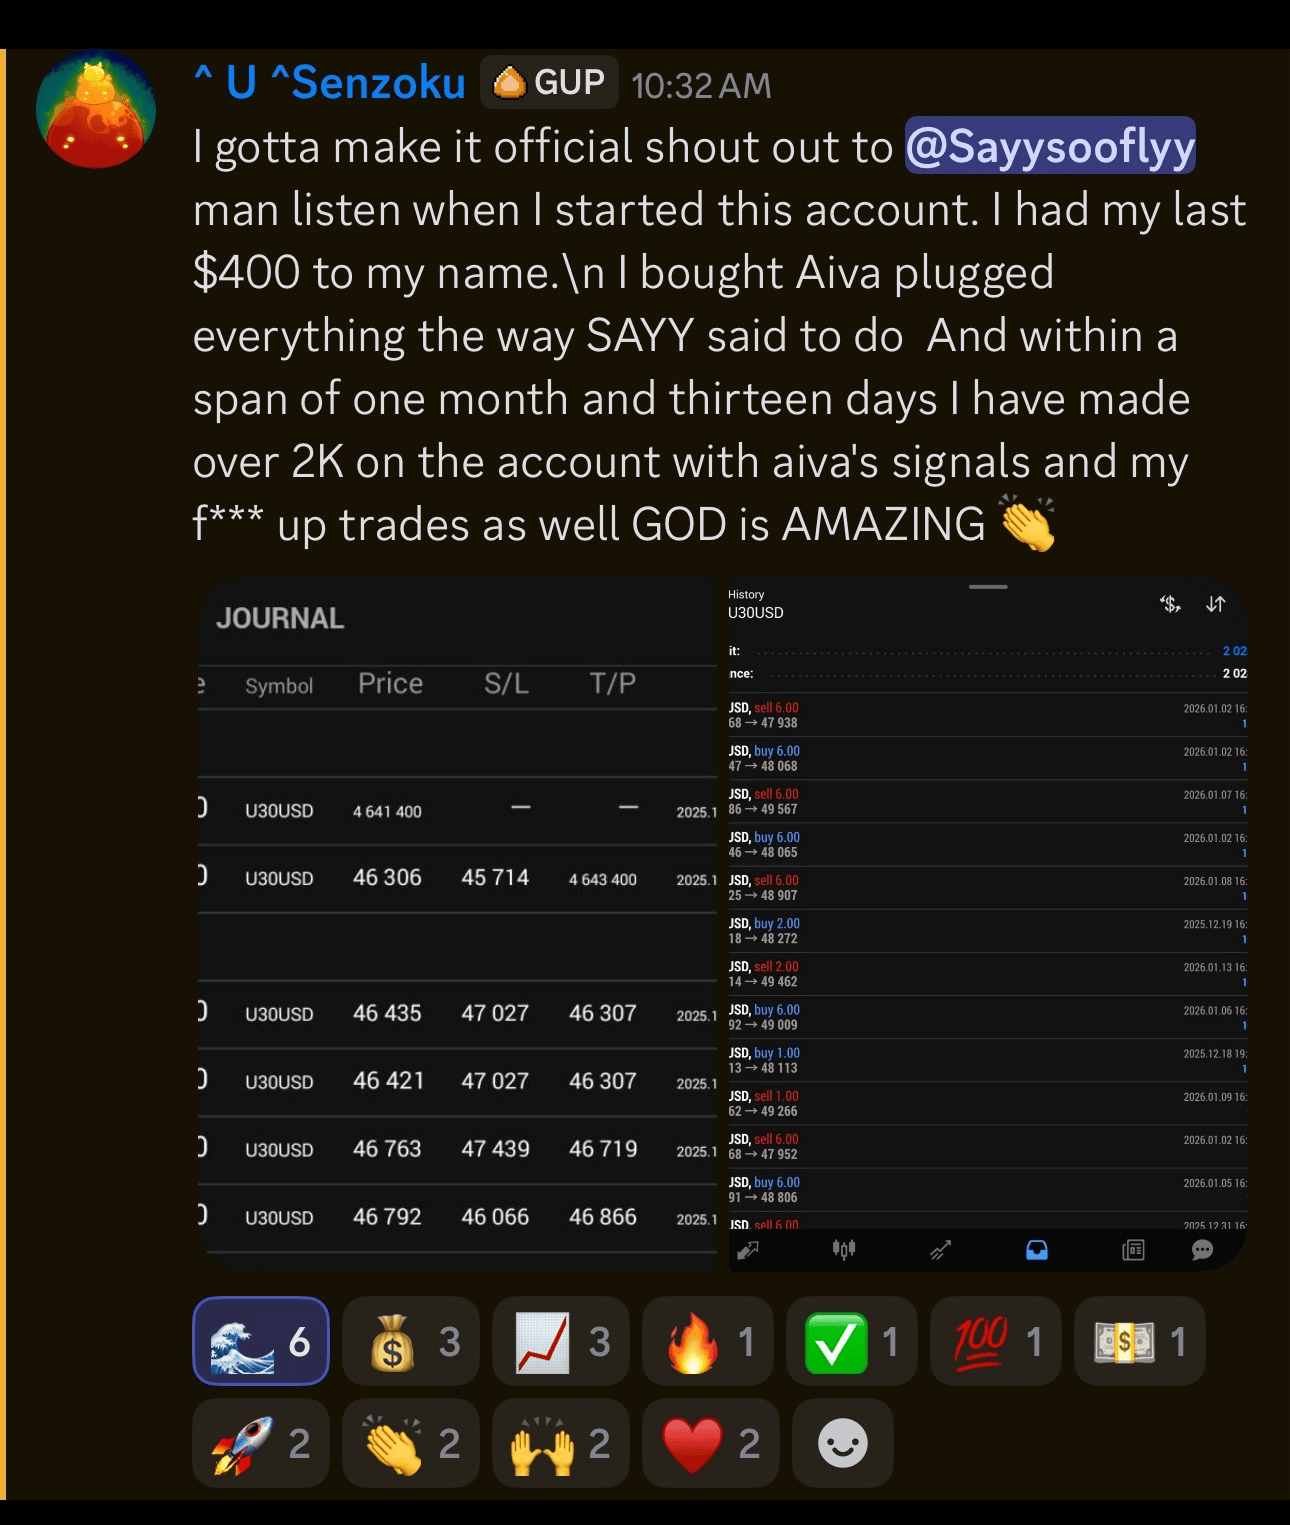Click the green check mark reaction

point(852,1341)
